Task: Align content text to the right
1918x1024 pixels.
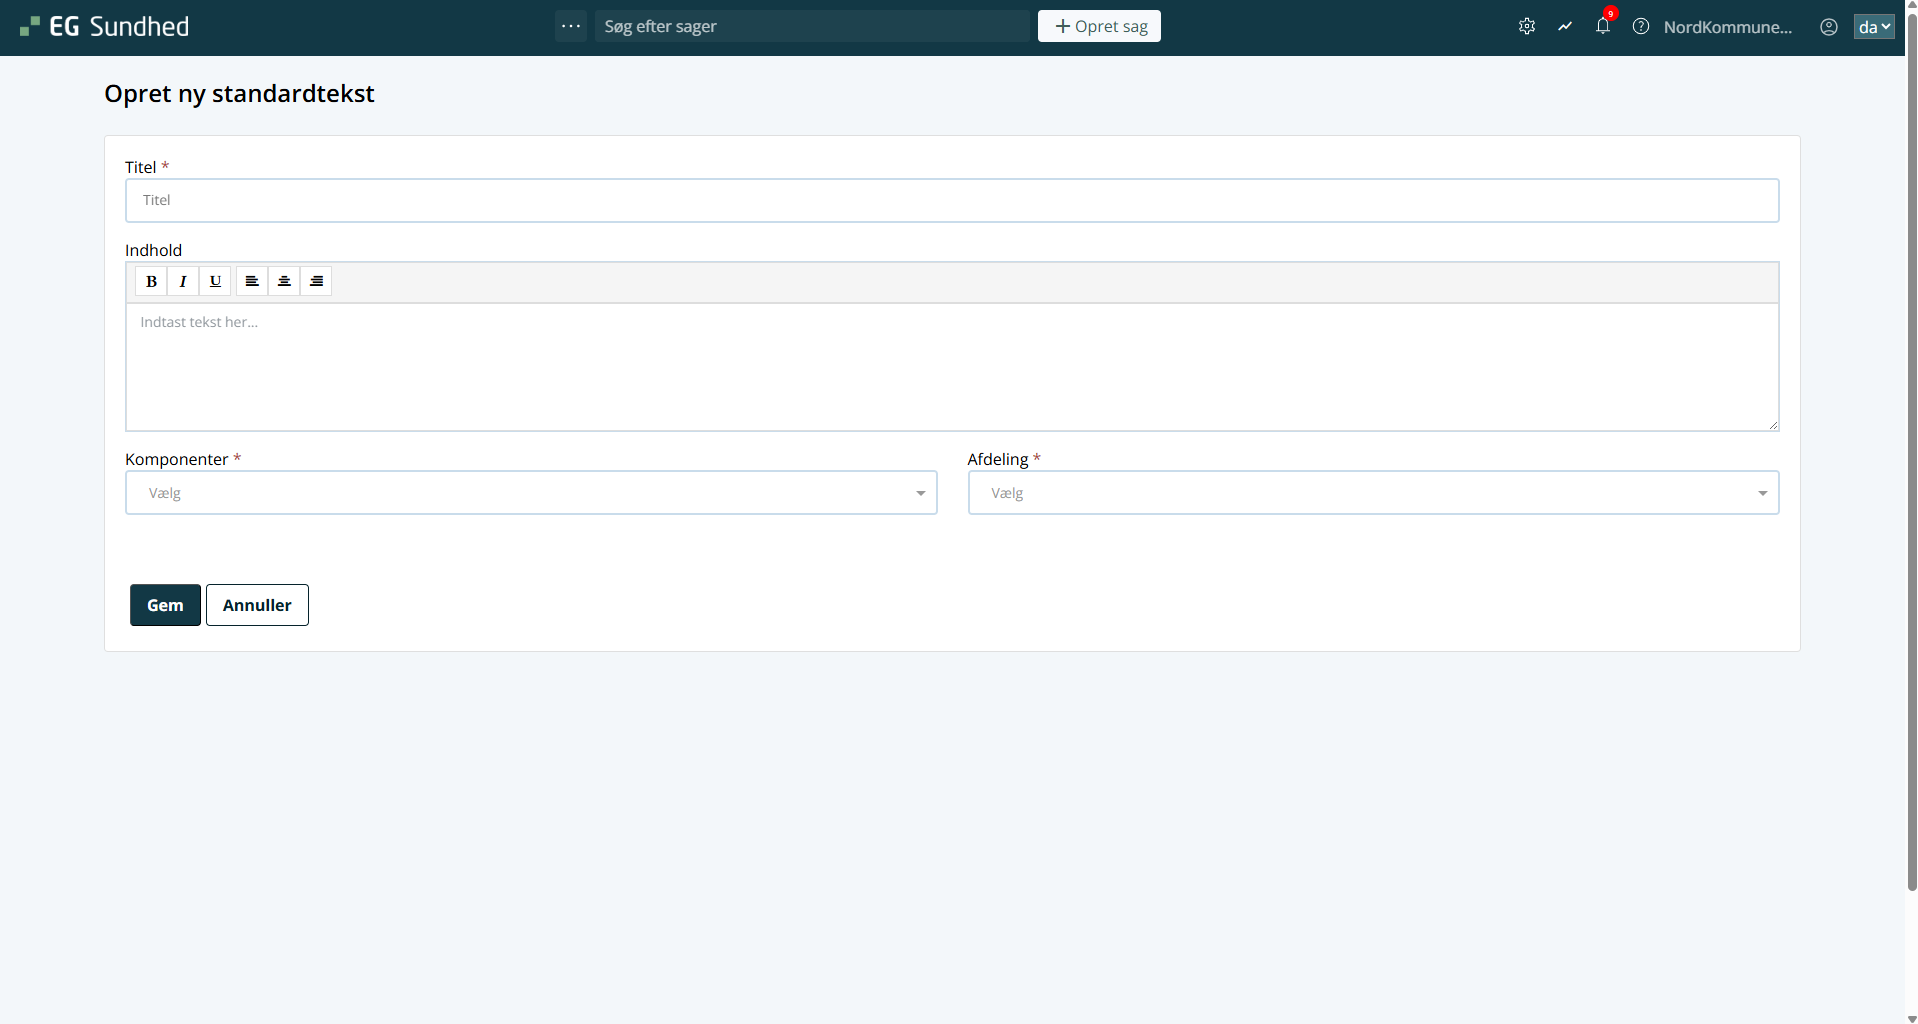Action: 316,282
